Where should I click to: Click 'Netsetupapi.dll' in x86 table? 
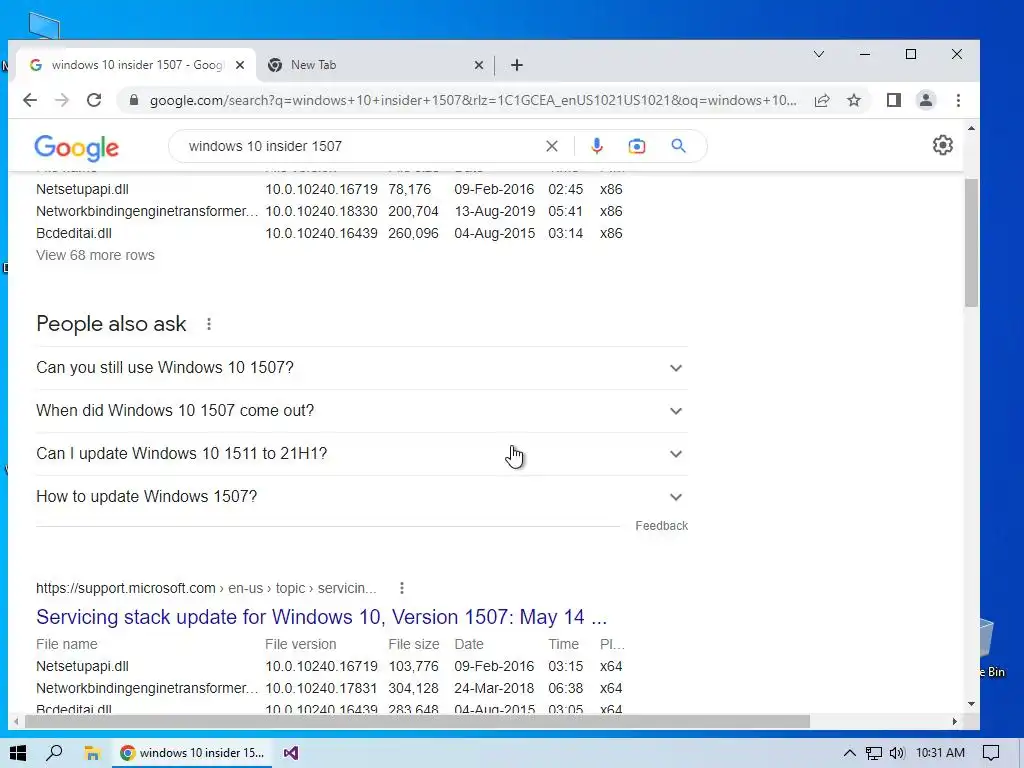(x=82, y=189)
